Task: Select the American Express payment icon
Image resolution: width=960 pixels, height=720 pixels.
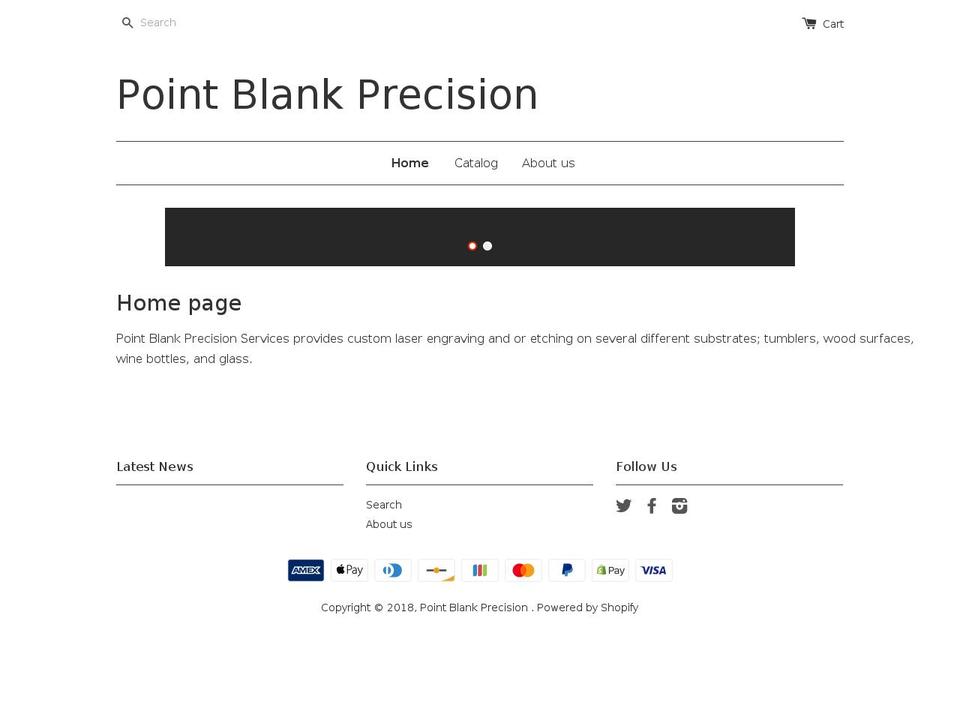Action: click(x=306, y=570)
